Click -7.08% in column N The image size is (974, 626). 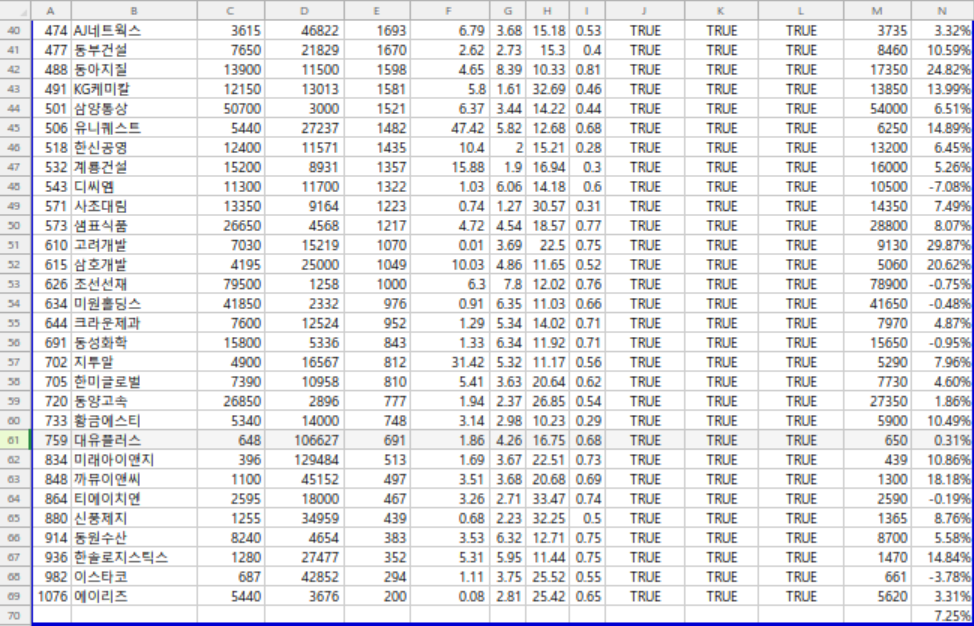point(942,187)
